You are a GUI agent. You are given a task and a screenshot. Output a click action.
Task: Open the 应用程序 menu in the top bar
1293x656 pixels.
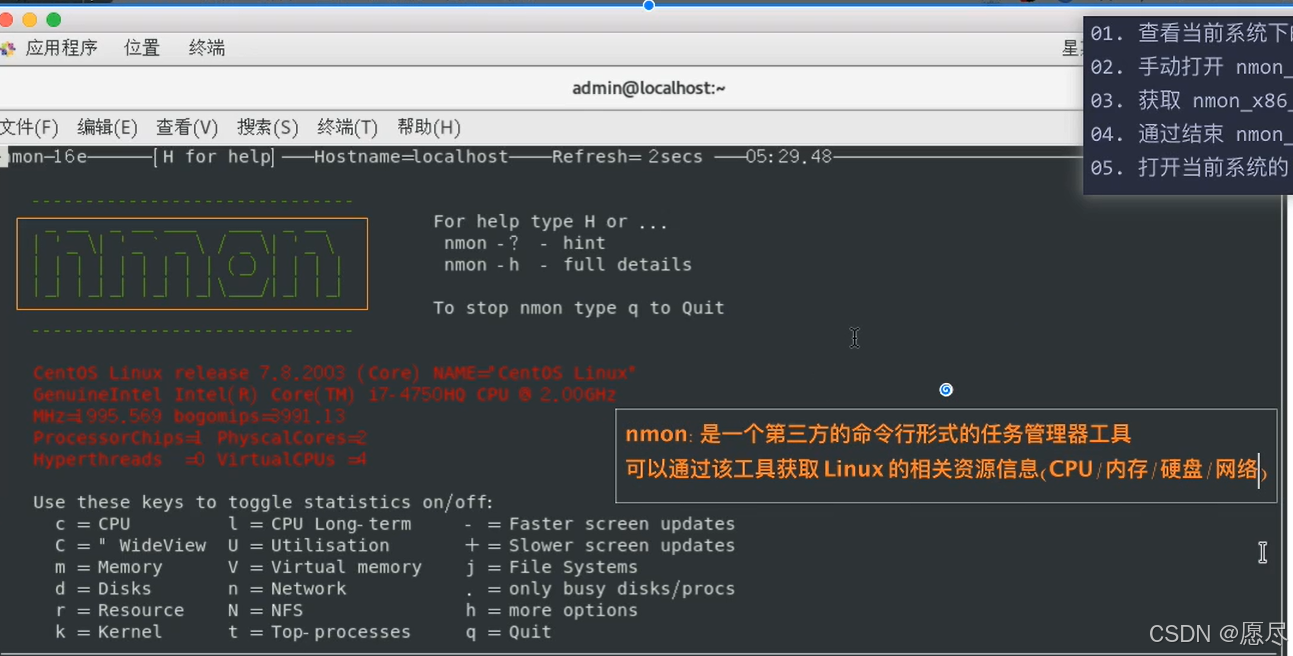pyautogui.click(x=62, y=48)
